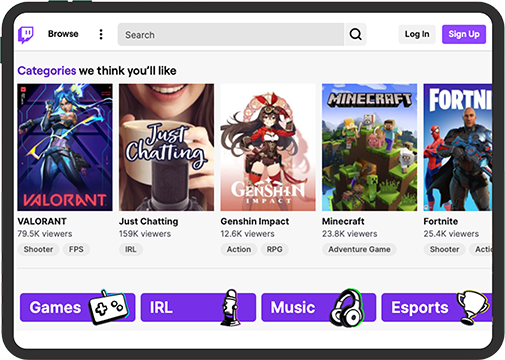
Task: Click the Twitch logo icon
Action: click(x=26, y=35)
